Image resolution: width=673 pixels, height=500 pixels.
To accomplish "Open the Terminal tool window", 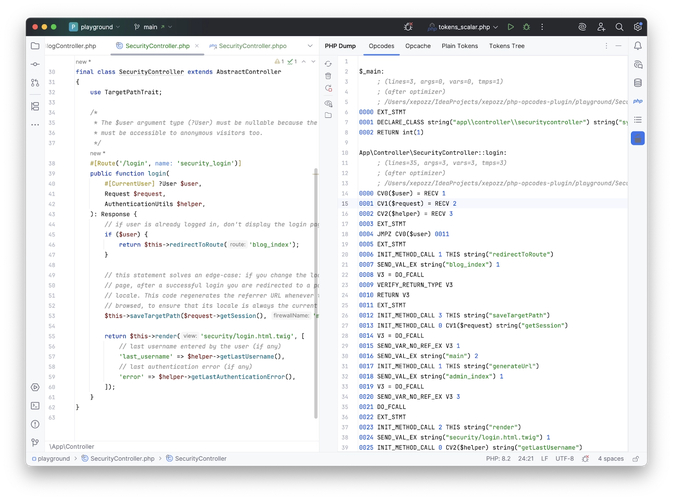I will click(x=35, y=406).
